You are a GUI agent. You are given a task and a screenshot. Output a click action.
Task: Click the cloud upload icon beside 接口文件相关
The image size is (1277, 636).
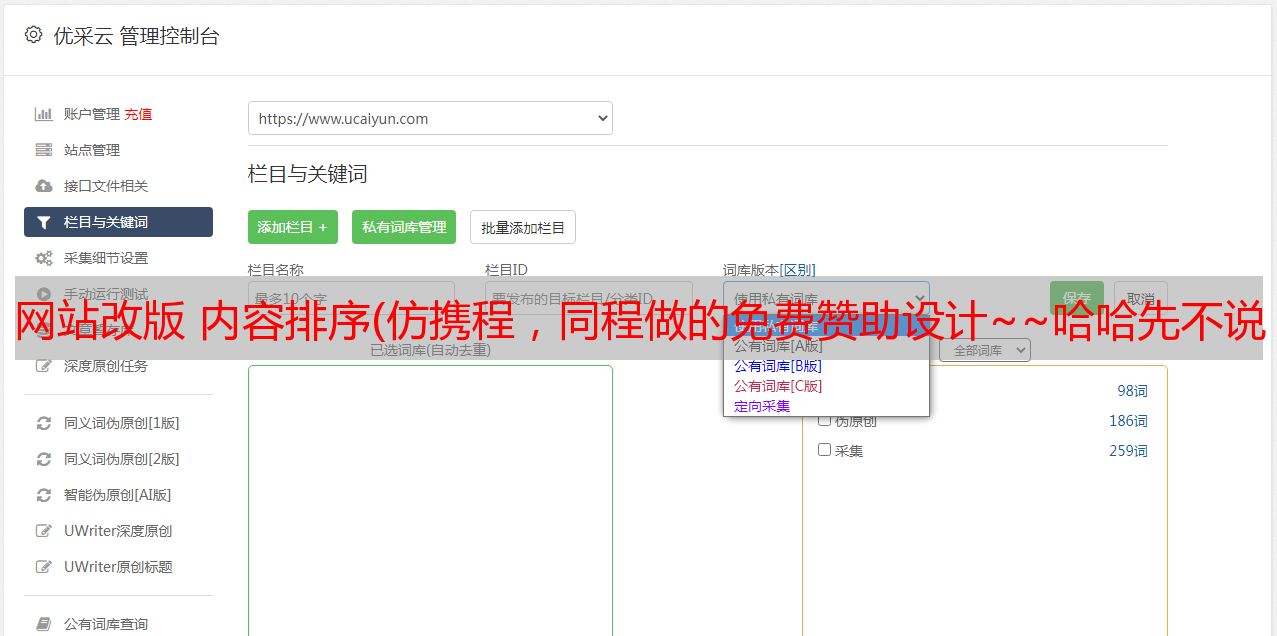43,186
